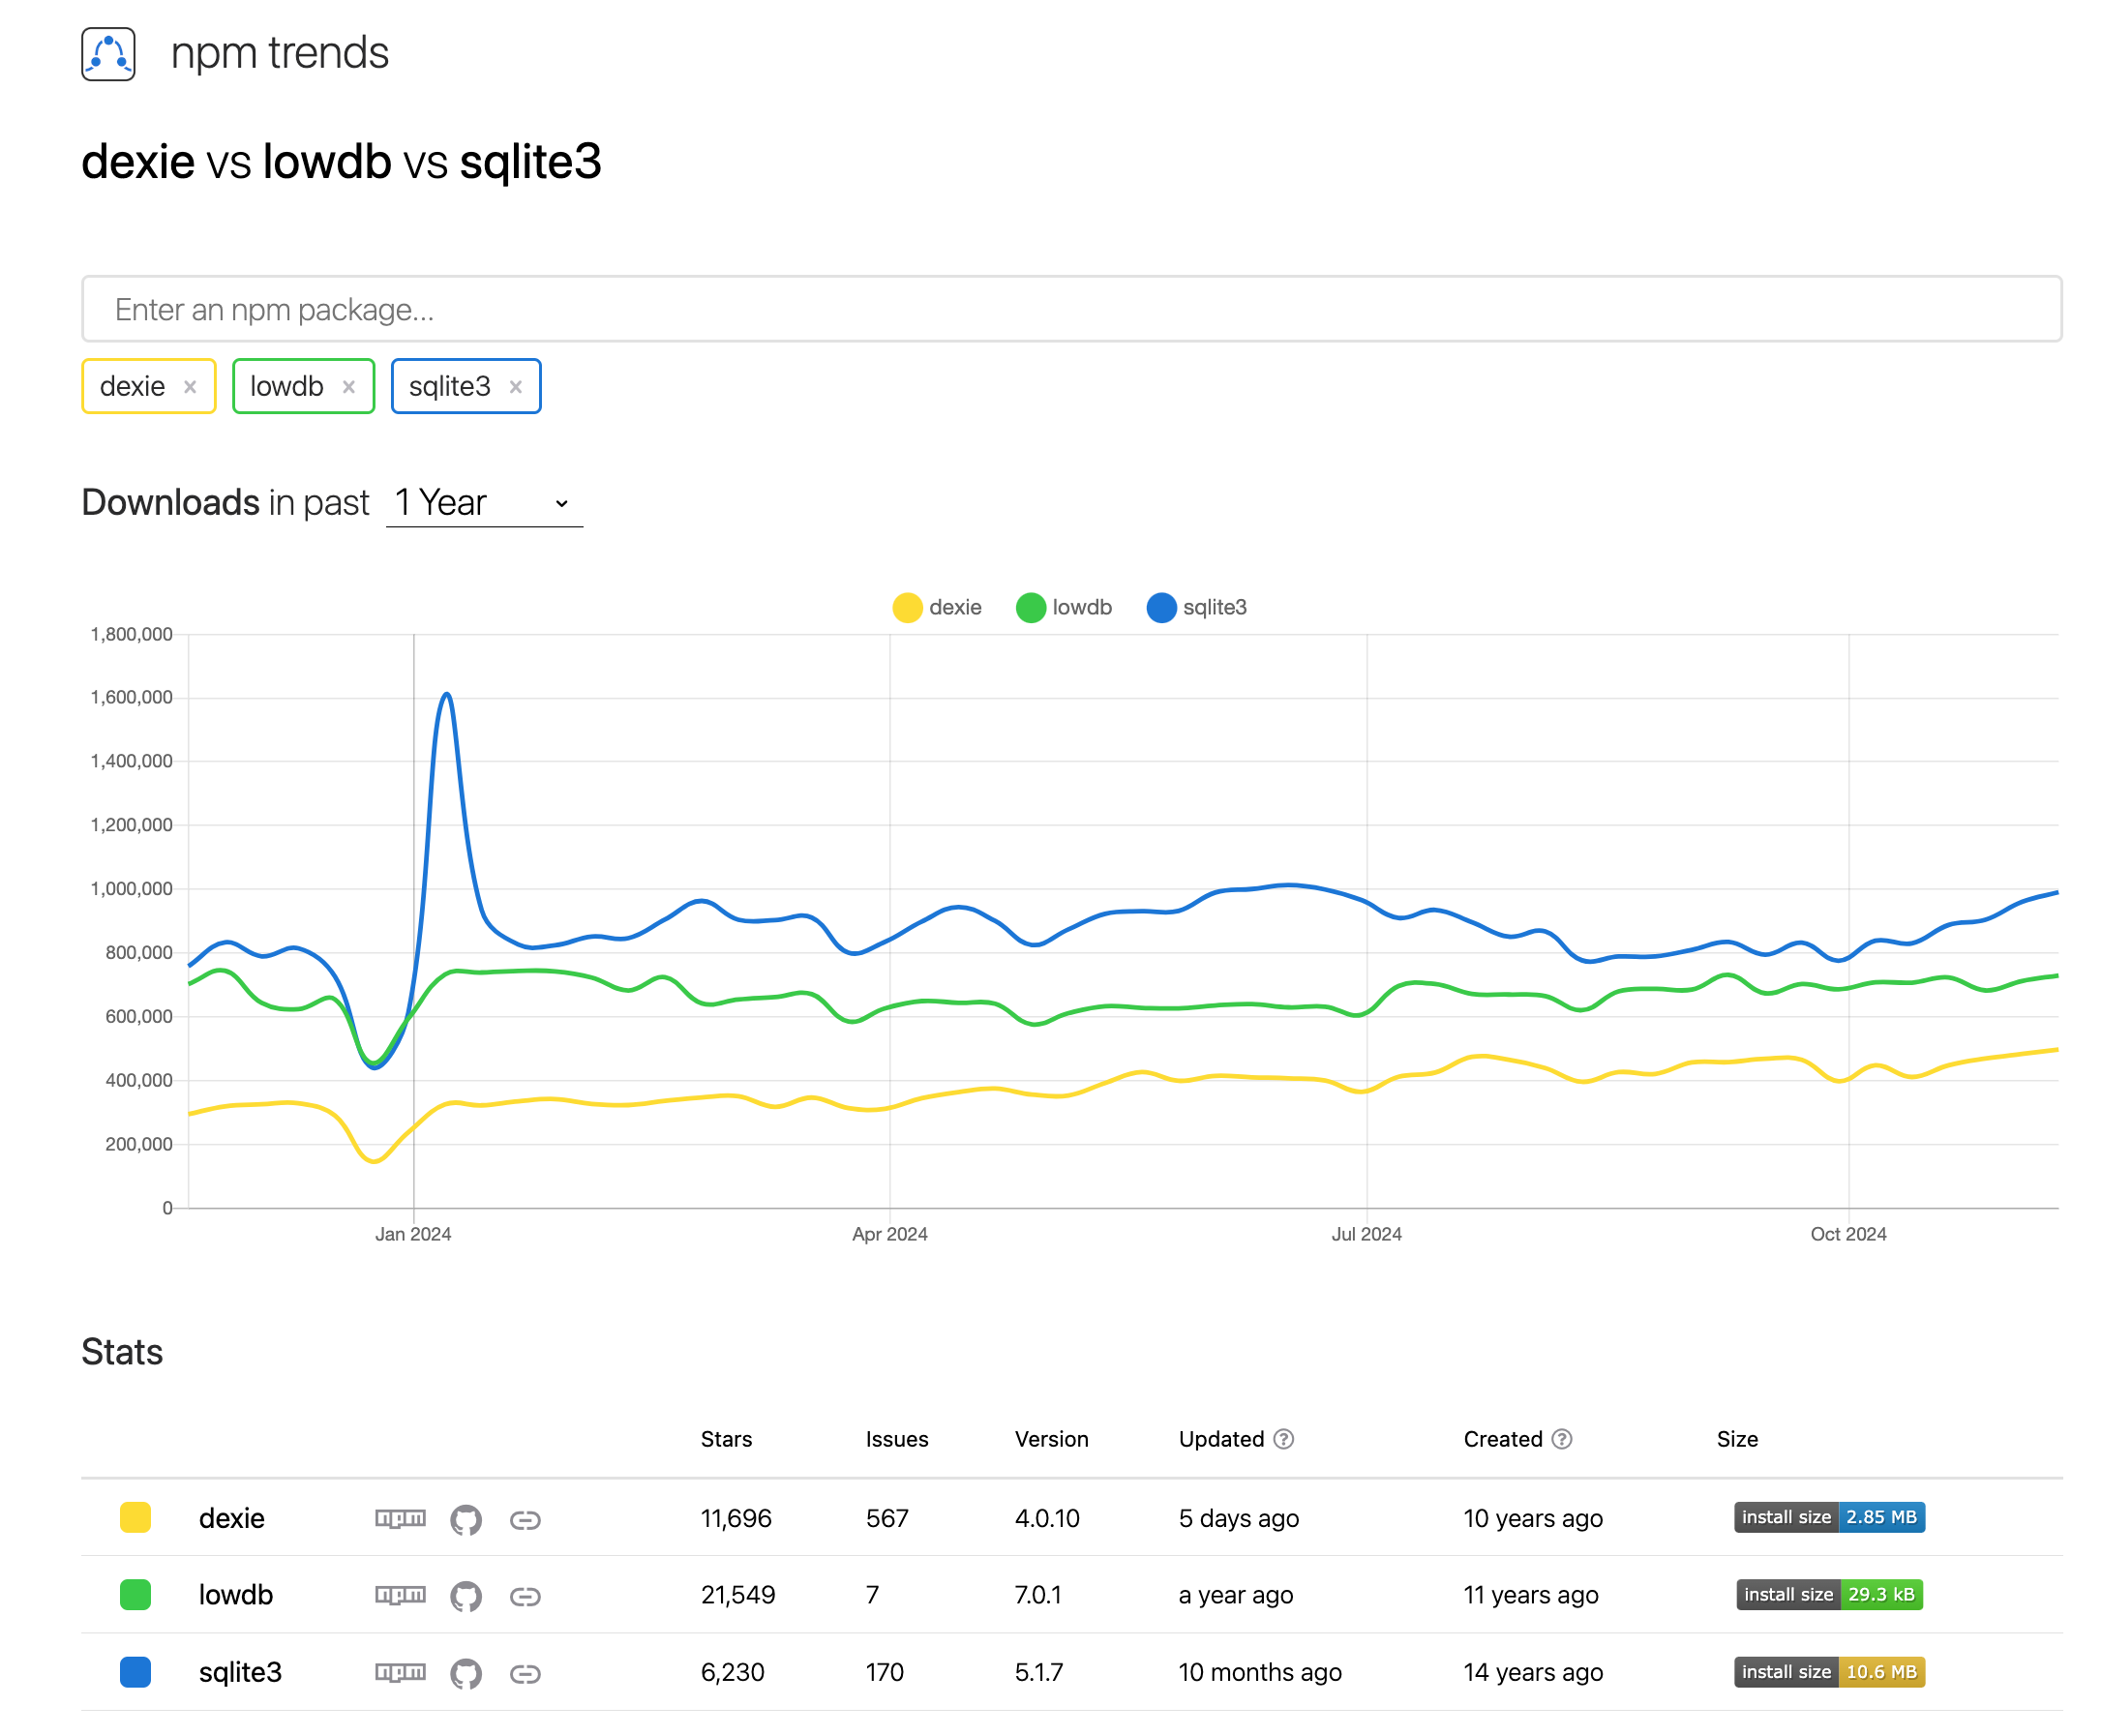Open sqlite3 install size 10.6 MB badge
The height and width of the screenshot is (1736, 2102).
pos(1829,1671)
